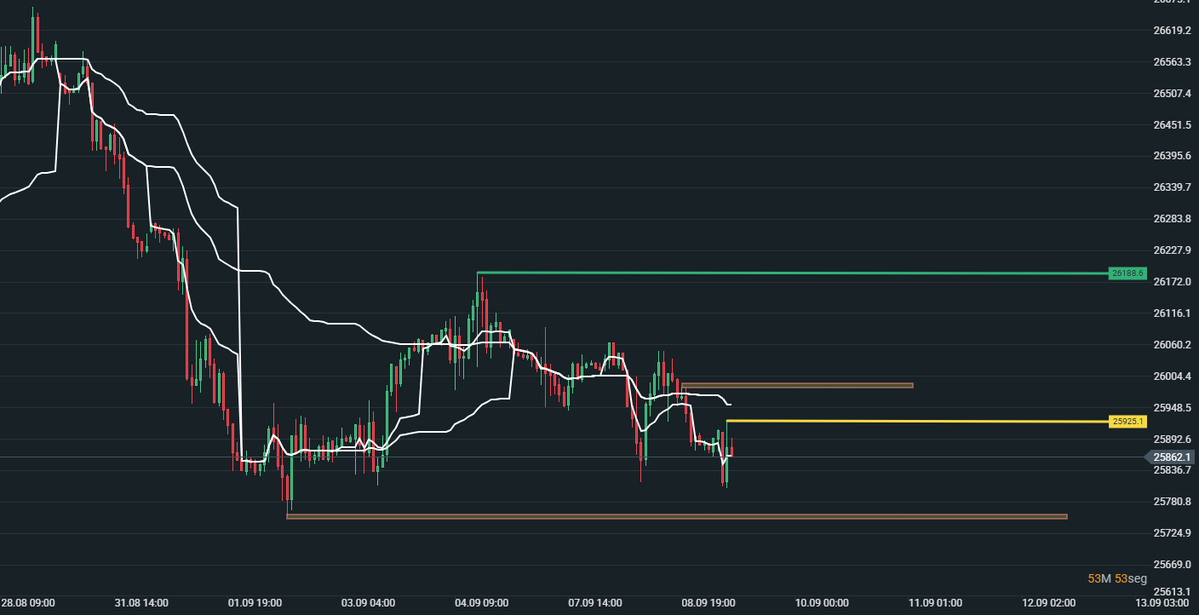Click the green 26188.6 price tag

click(1127, 273)
